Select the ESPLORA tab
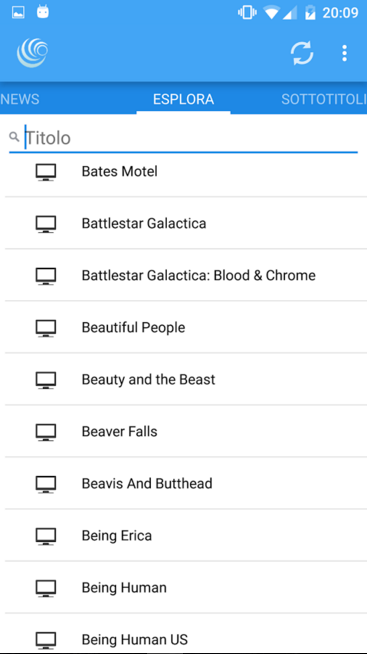The width and height of the screenshot is (367, 654). point(184,99)
